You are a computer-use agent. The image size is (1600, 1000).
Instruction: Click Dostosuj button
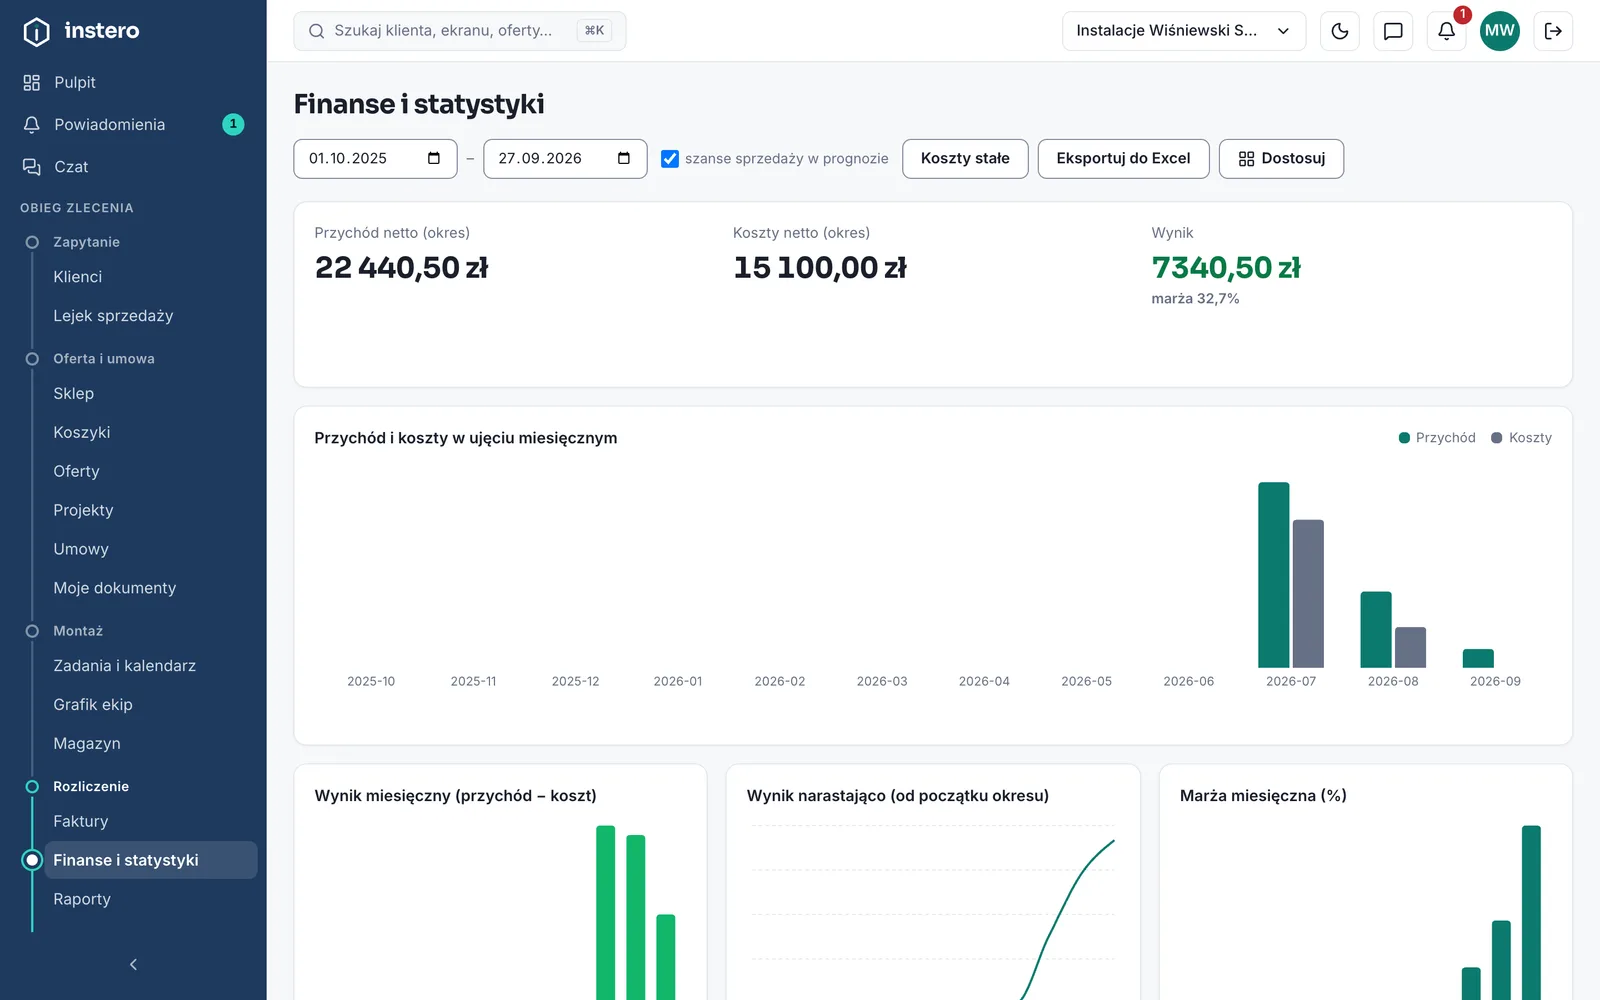pyautogui.click(x=1281, y=158)
